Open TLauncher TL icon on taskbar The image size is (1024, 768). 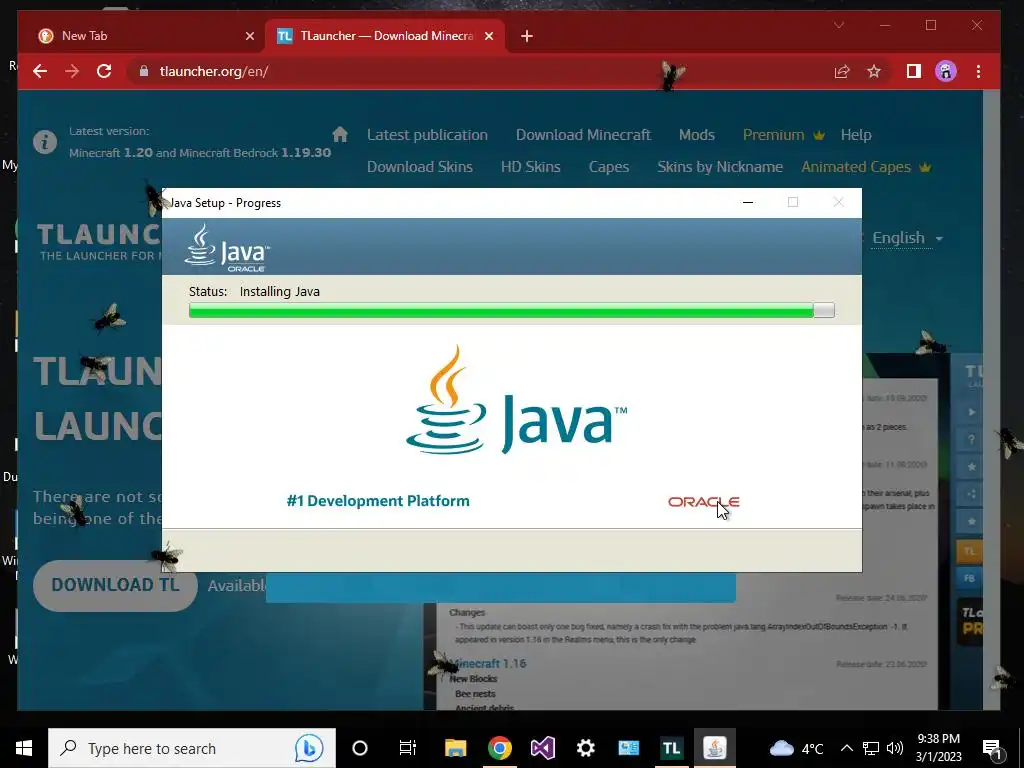(671, 748)
